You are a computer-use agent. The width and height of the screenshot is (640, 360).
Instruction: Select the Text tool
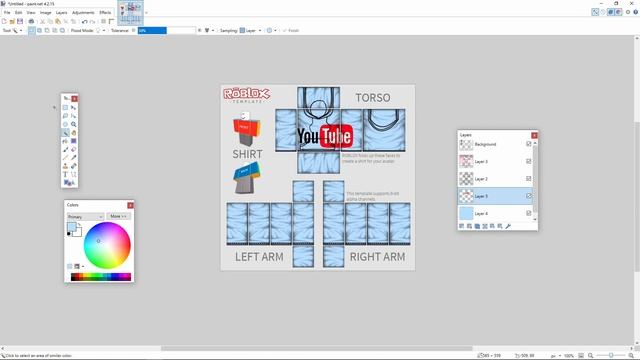point(65,174)
